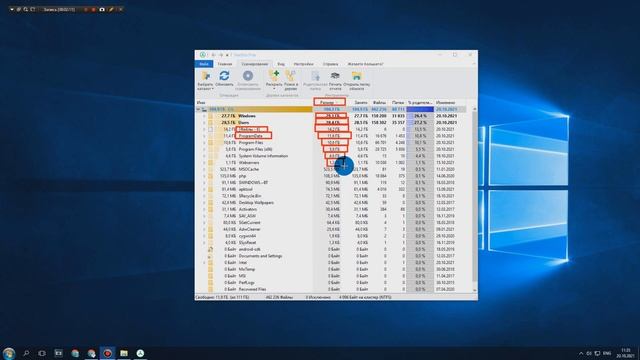Screen dimensions: 640x360
Task: Select the Desktop Wallpapers row
Action: tap(331, 202)
